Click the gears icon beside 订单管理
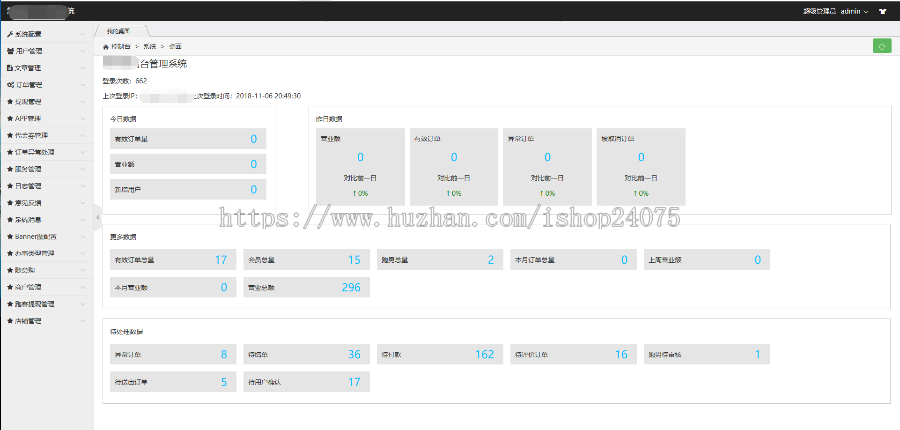900x430 pixels. [10, 85]
